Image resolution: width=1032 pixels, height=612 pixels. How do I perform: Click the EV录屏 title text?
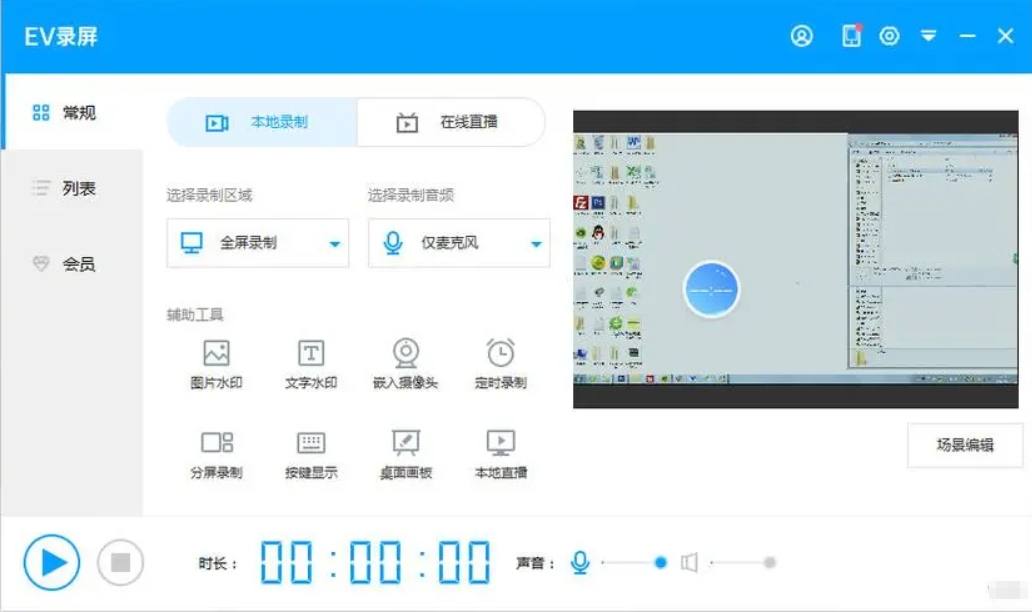click(61, 36)
